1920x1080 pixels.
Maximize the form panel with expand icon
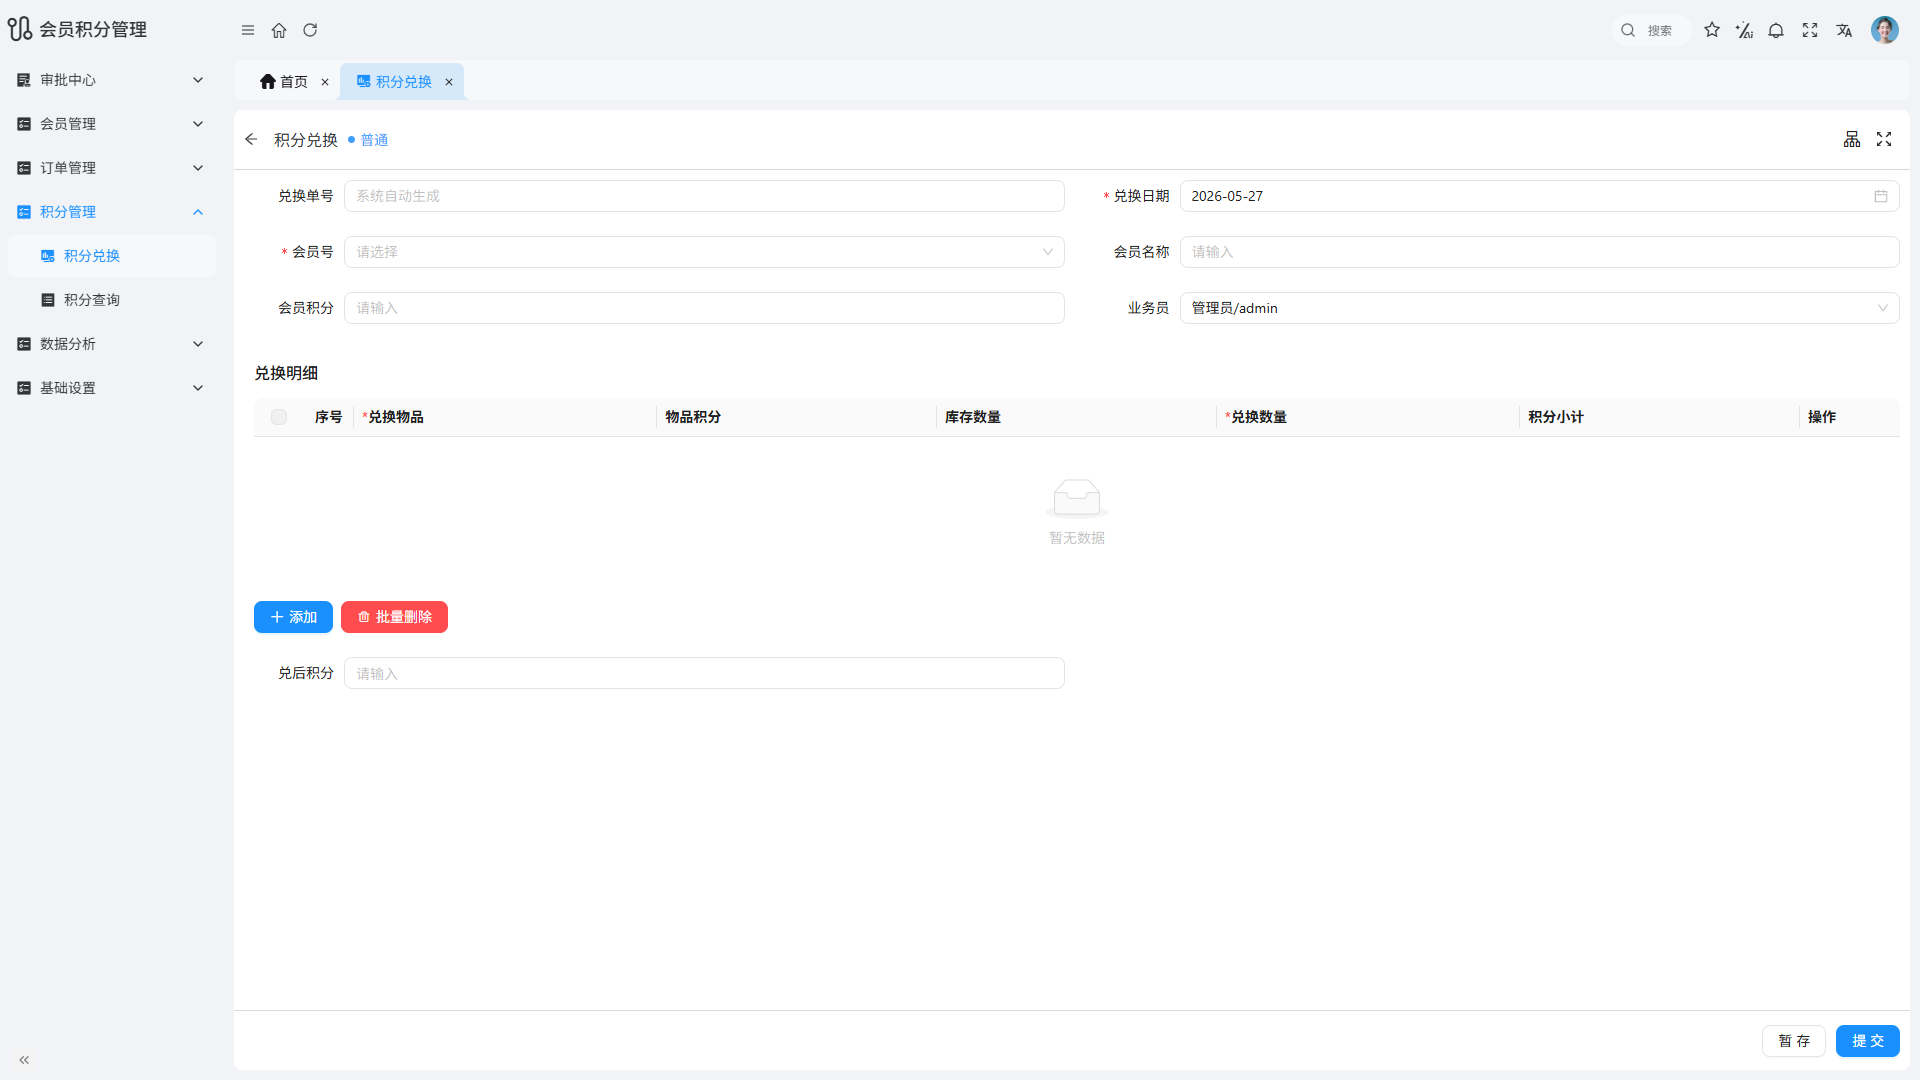coord(1884,139)
